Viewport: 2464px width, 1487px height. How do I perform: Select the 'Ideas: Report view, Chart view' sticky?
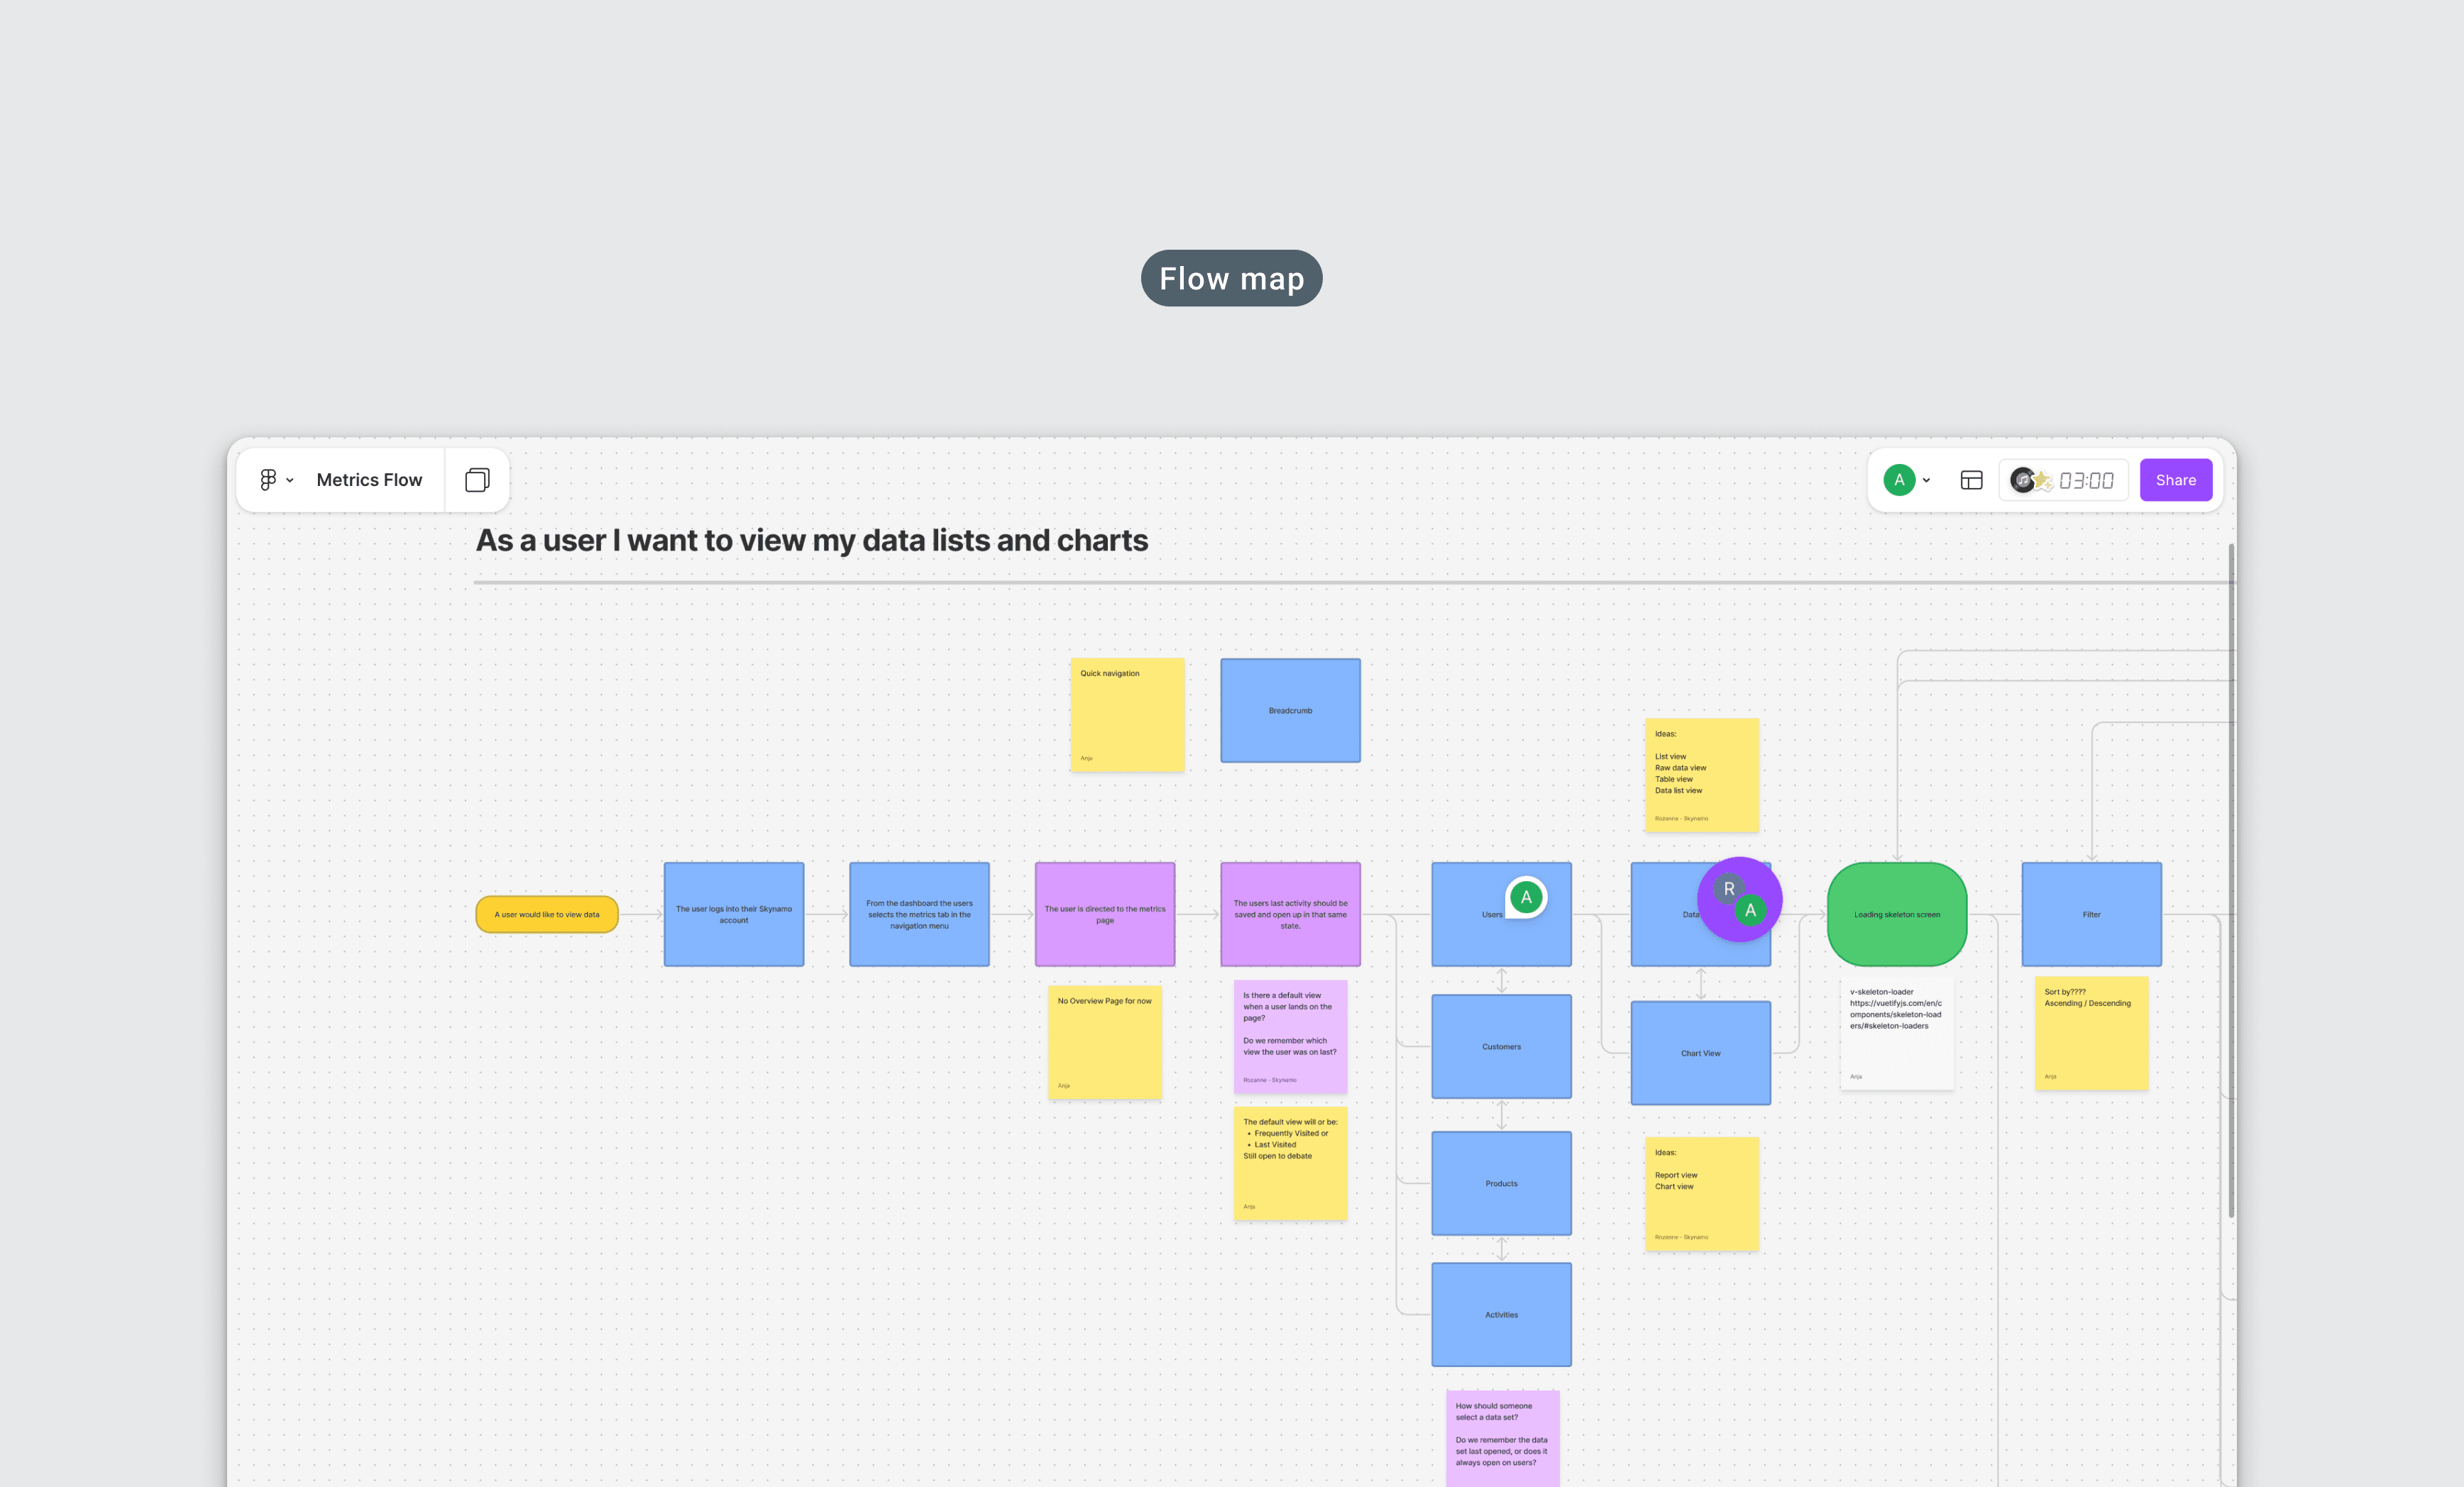click(1701, 1194)
